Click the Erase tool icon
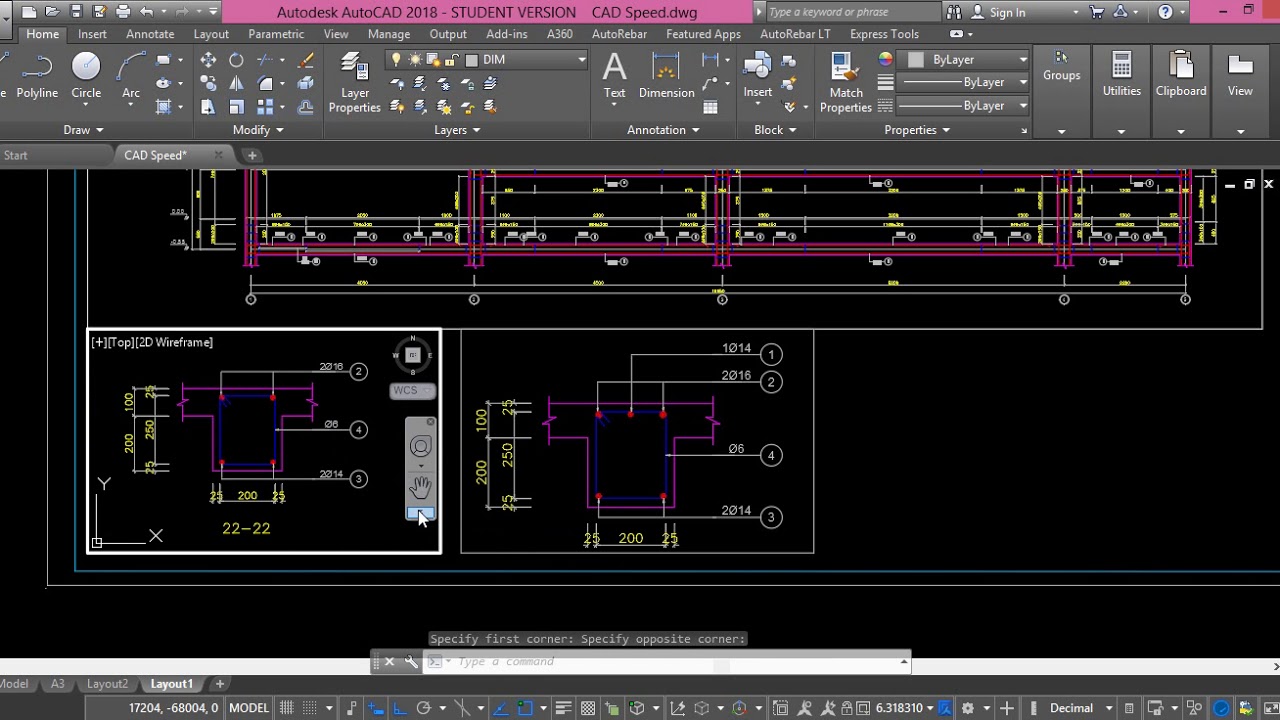 tap(306, 60)
